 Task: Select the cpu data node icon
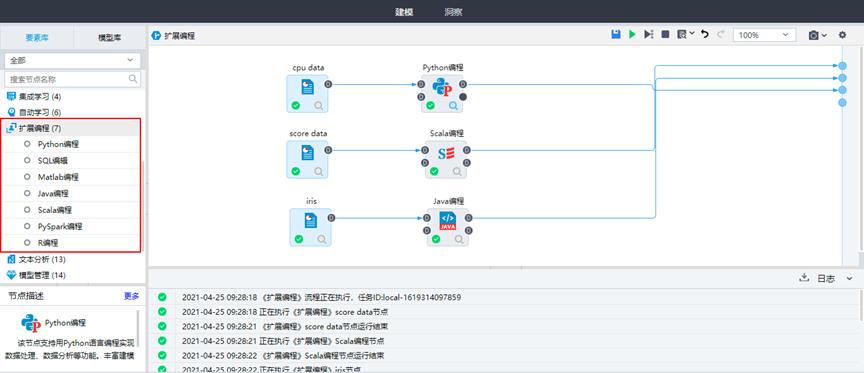[x=307, y=88]
